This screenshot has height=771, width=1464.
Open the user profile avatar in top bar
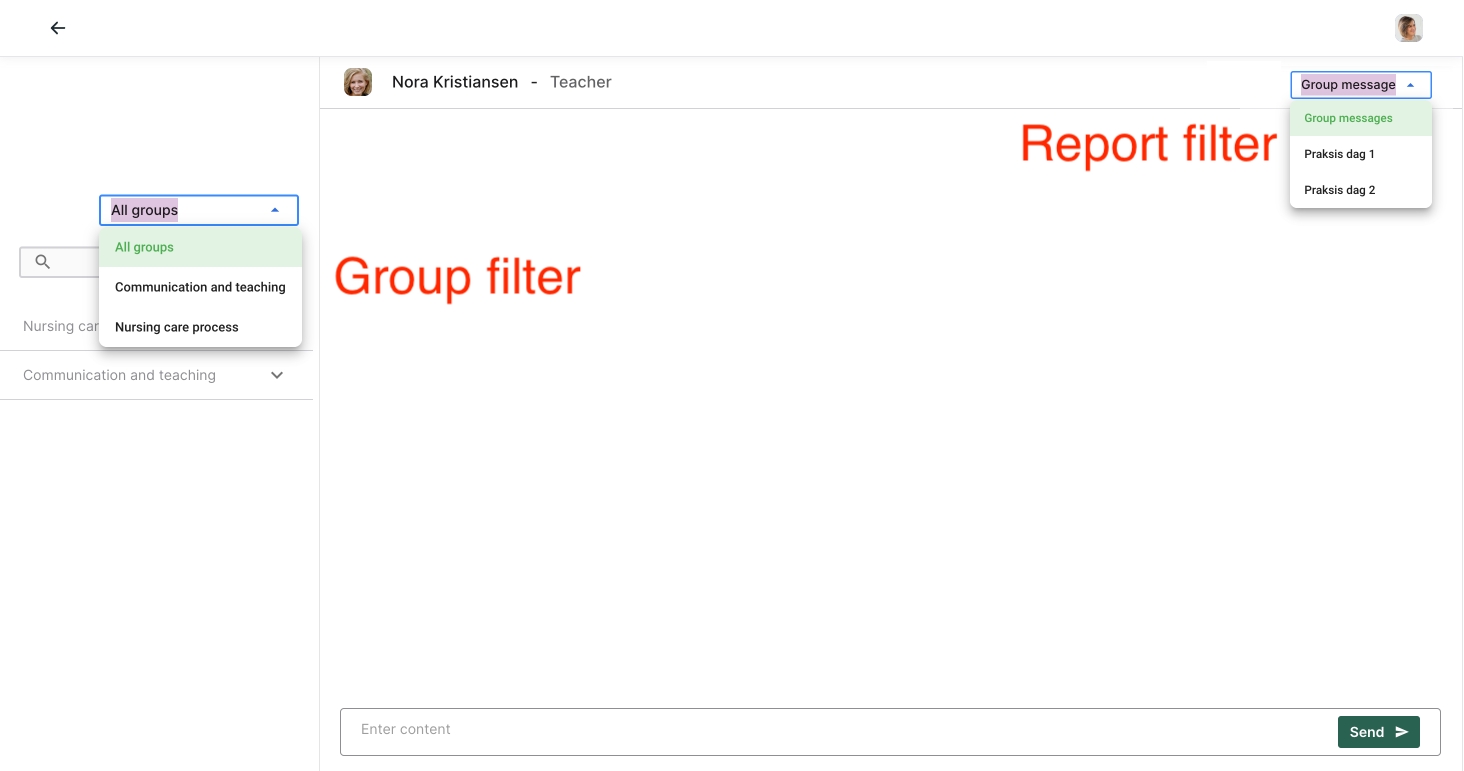(1408, 28)
